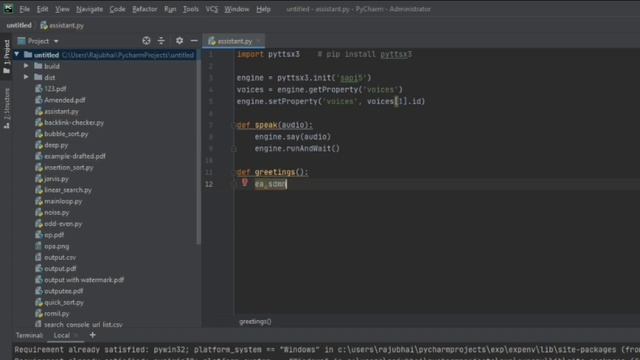Toggle the Project tool window side tab
This screenshot has height=360, width=640.
[7, 57]
